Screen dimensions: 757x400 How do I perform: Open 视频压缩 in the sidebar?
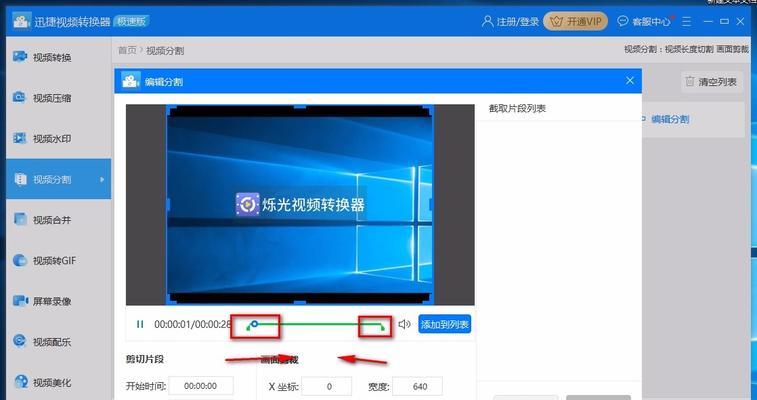[58, 98]
